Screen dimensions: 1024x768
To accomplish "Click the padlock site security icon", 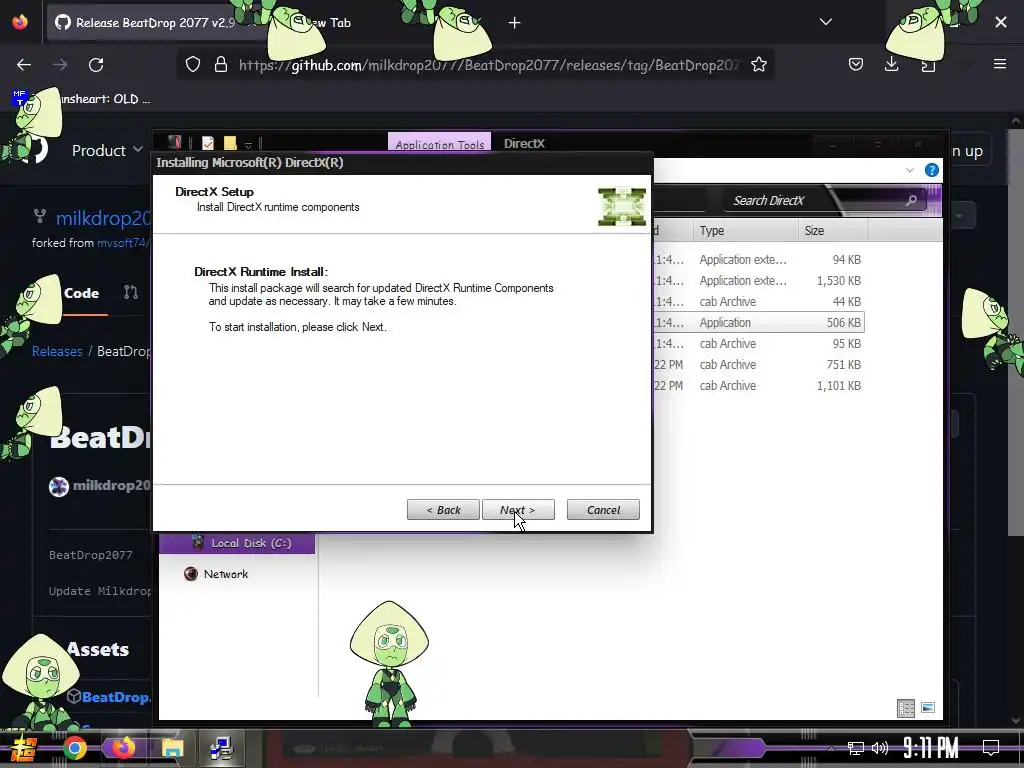I will (221, 65).
